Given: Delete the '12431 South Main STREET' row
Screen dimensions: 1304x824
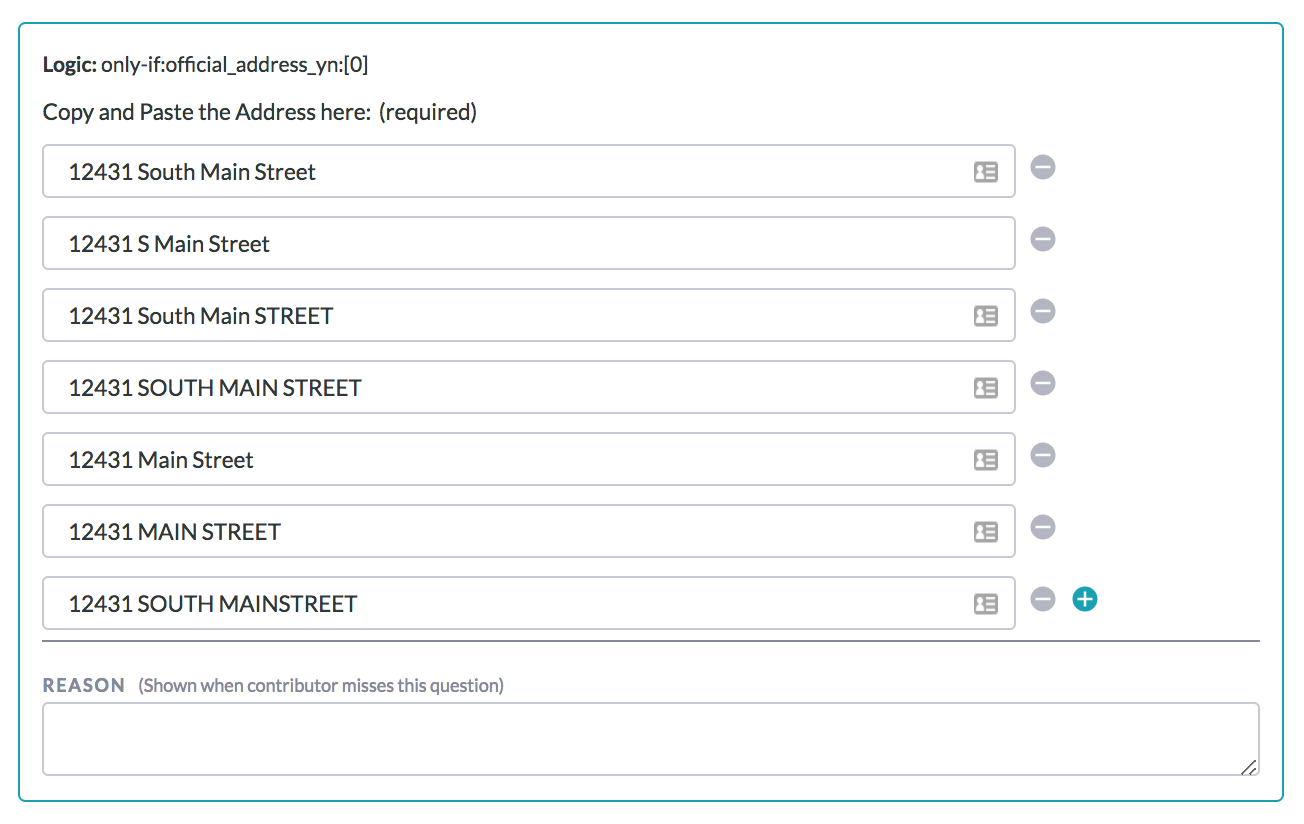Looking at the screenshot, I should click(1043, 312).
